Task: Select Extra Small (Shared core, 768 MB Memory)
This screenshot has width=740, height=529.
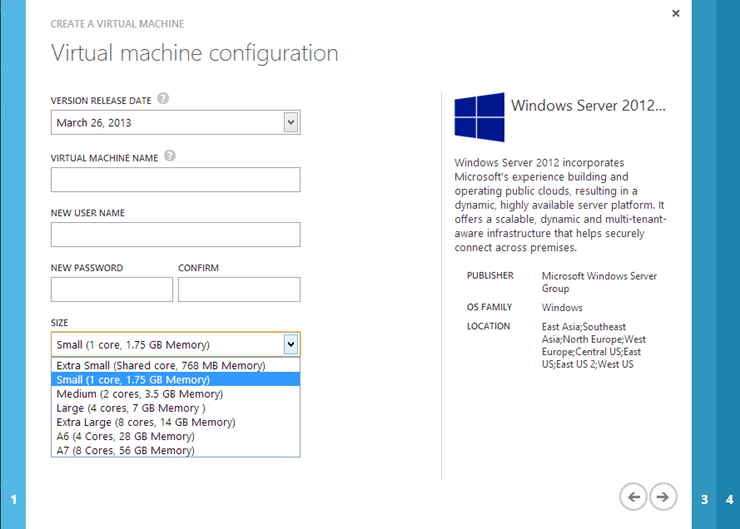Action: click(x=176, y=365)
